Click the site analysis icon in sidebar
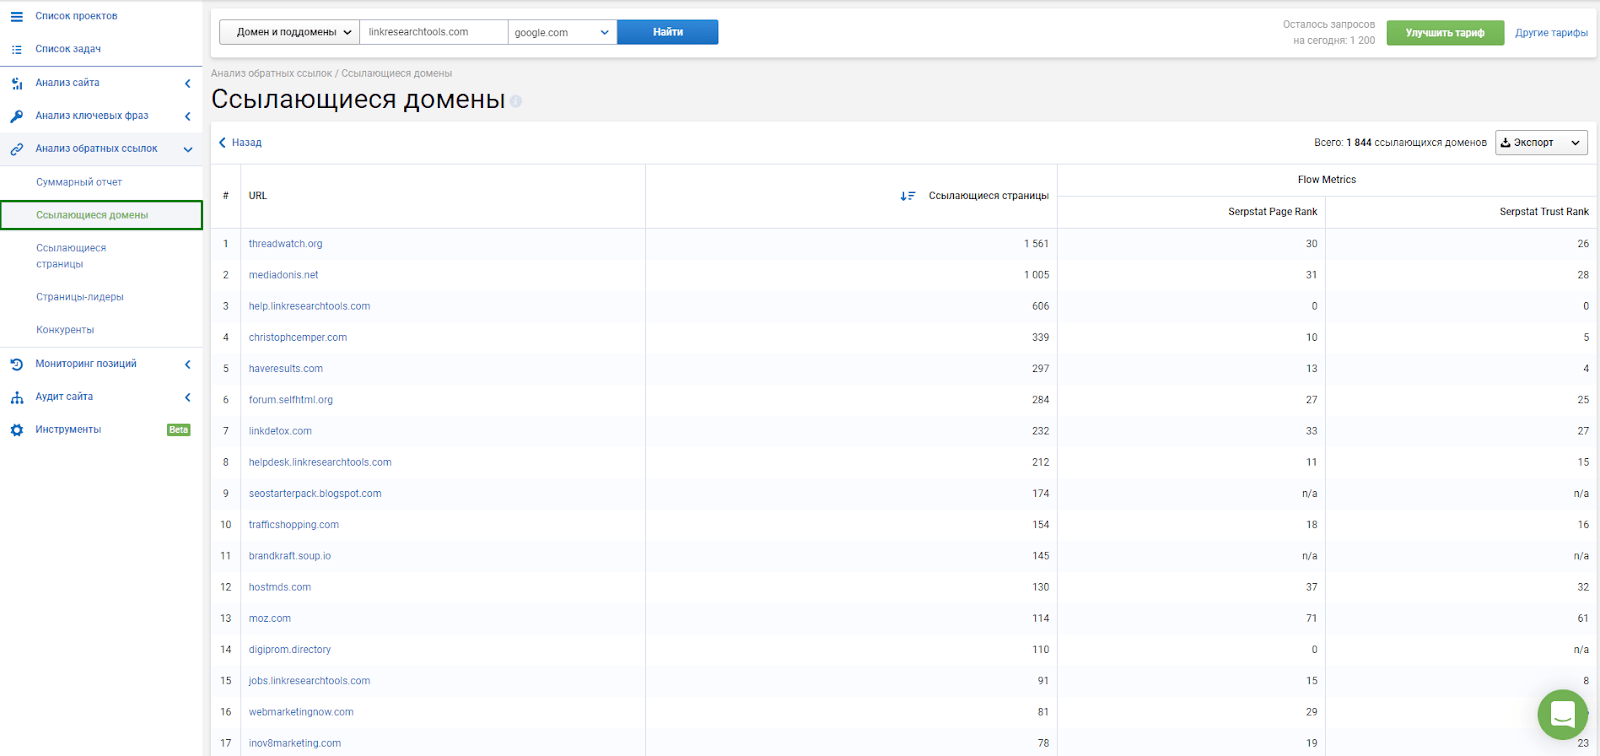The image size is (1600, 756). [16, 83]
